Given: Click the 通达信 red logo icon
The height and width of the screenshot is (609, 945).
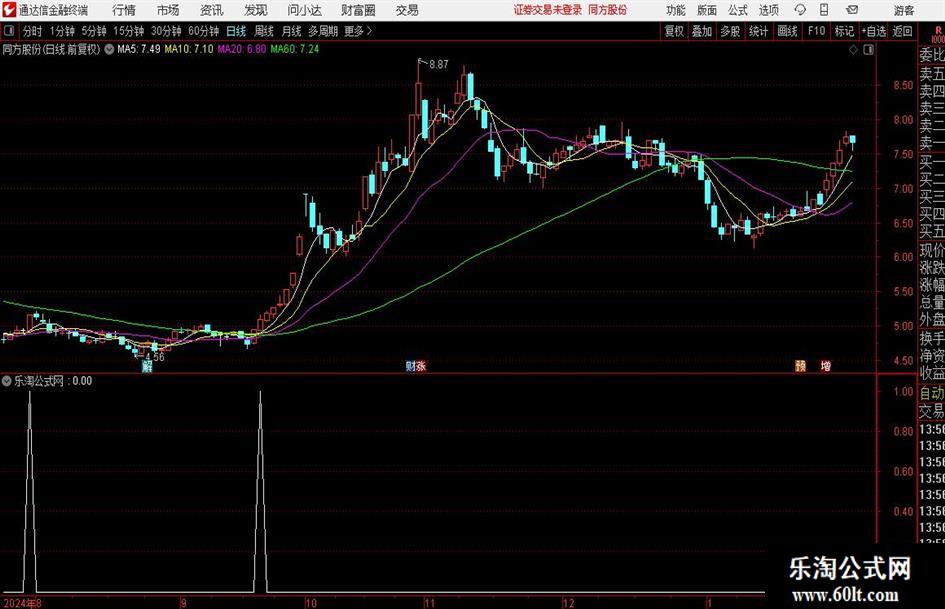Looking at the screenshot, I should (x=9, y=10).
